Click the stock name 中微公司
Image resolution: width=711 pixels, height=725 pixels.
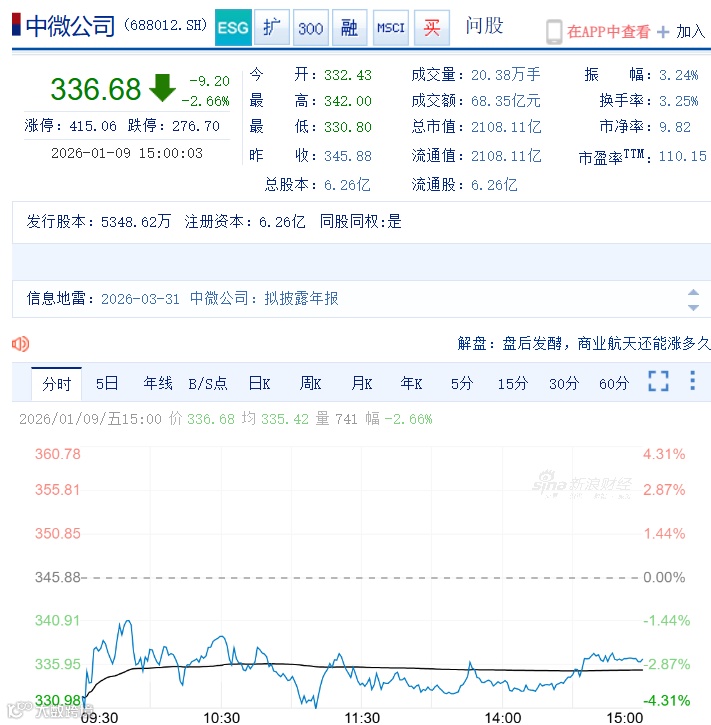(x=70, y=25)
